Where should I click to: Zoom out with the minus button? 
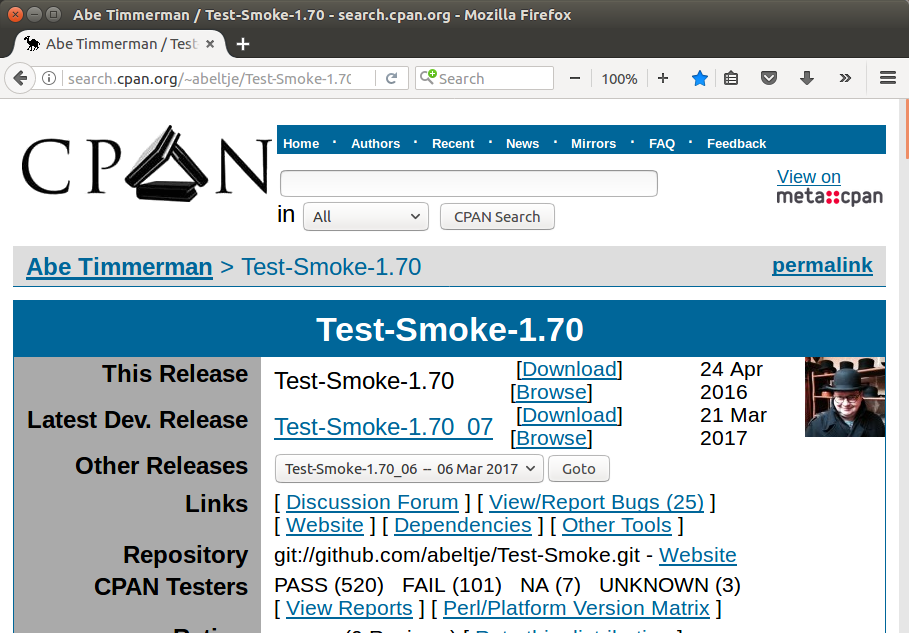[x=575, y=78]
